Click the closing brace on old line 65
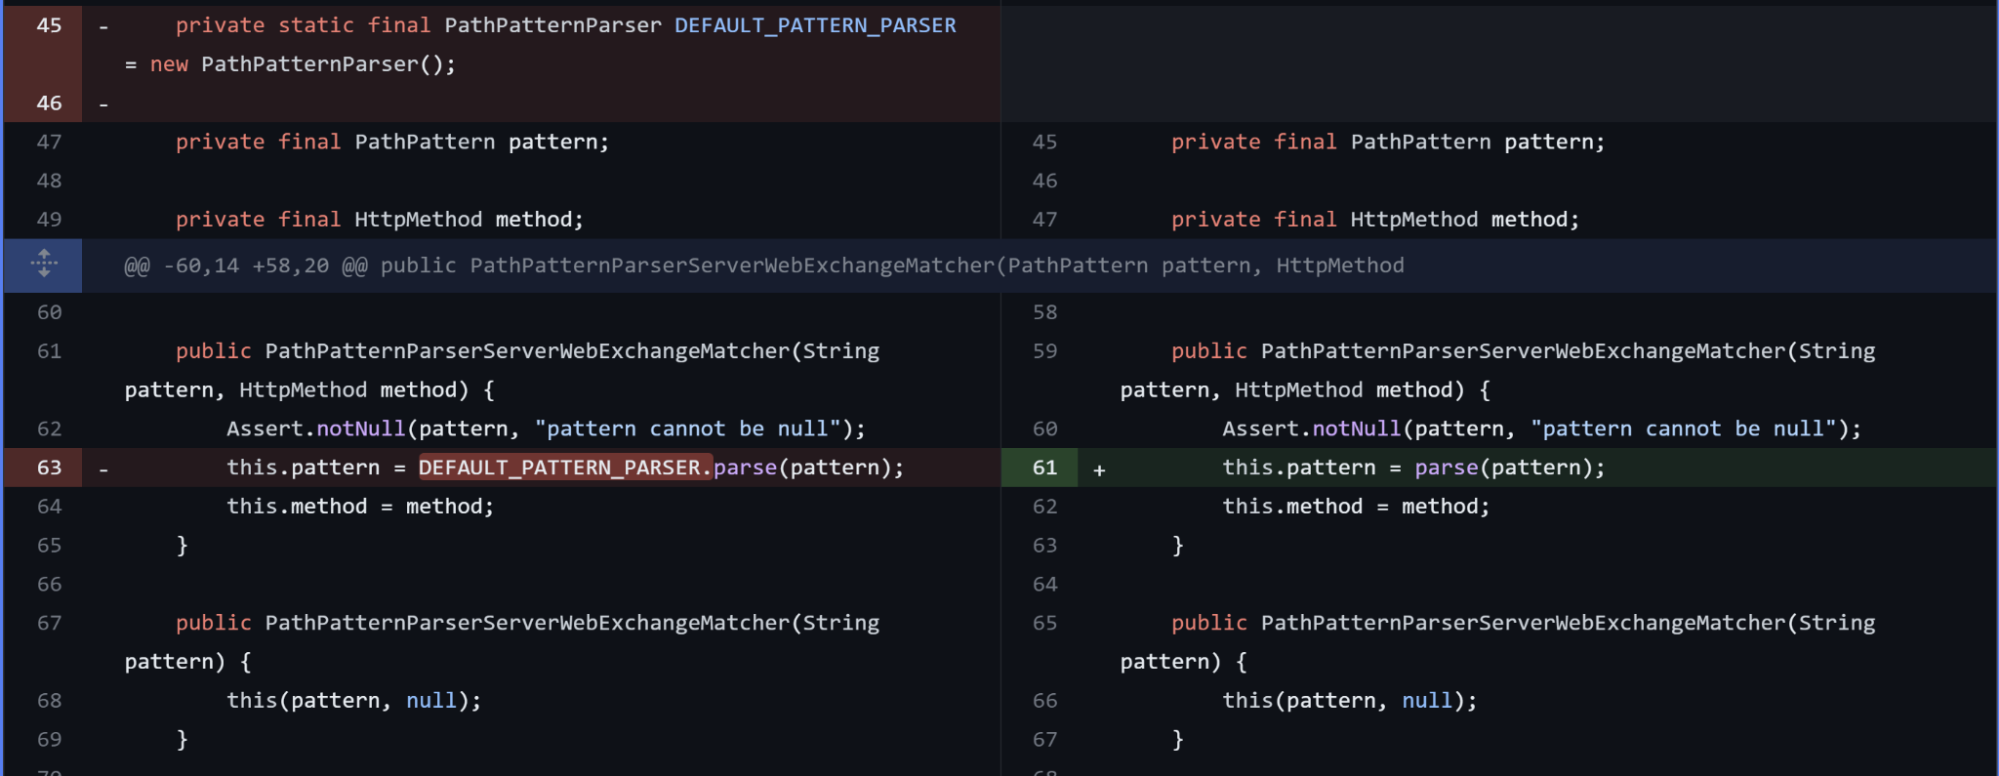The width and height of the screenshot is (1999, 776). [x=182, y=546]
